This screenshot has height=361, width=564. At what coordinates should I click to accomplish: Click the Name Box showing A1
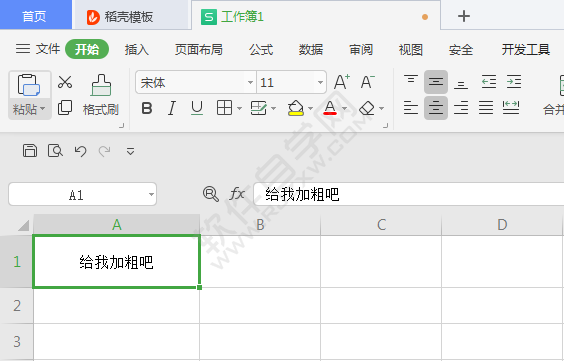[x=82, y=194]
